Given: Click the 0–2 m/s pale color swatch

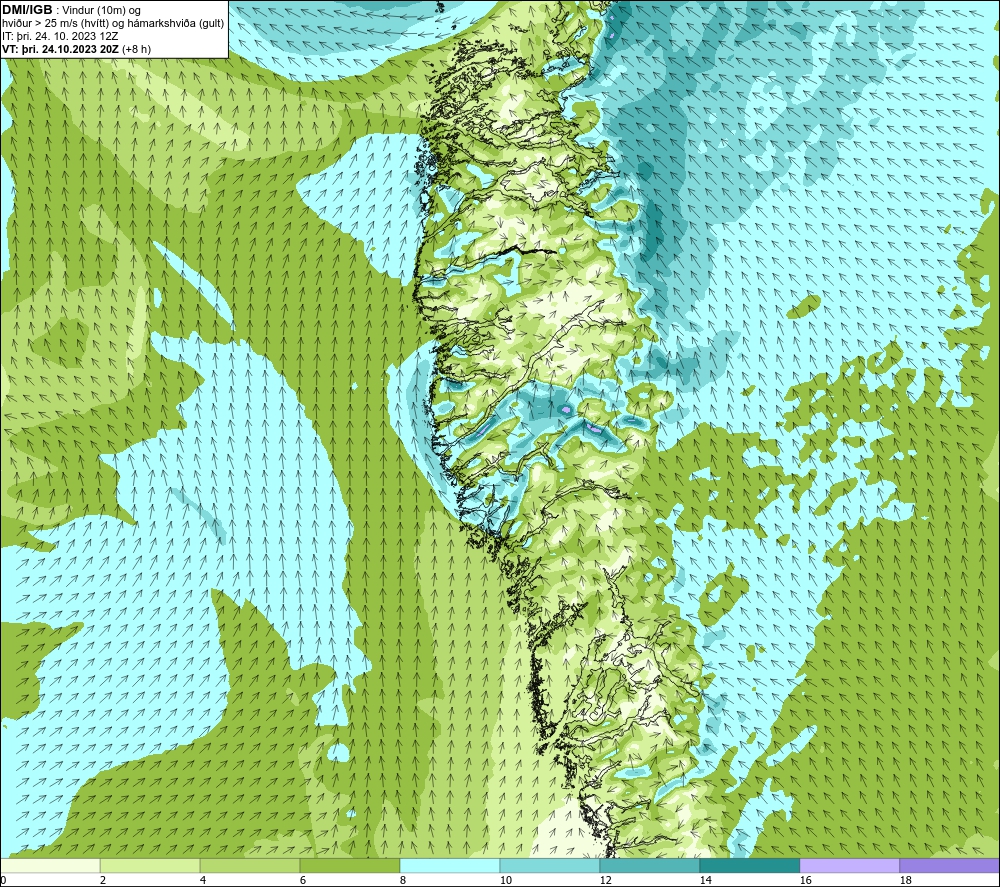Looking at the screenshot, I should [x=50, y=865].
